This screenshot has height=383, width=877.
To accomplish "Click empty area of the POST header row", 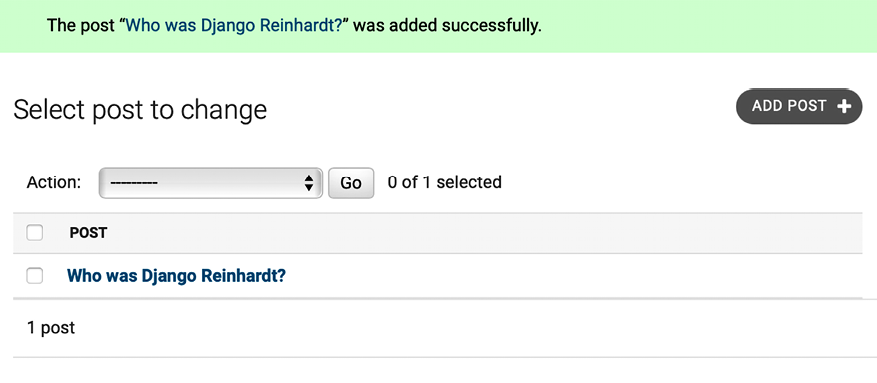I will point(475,233).
